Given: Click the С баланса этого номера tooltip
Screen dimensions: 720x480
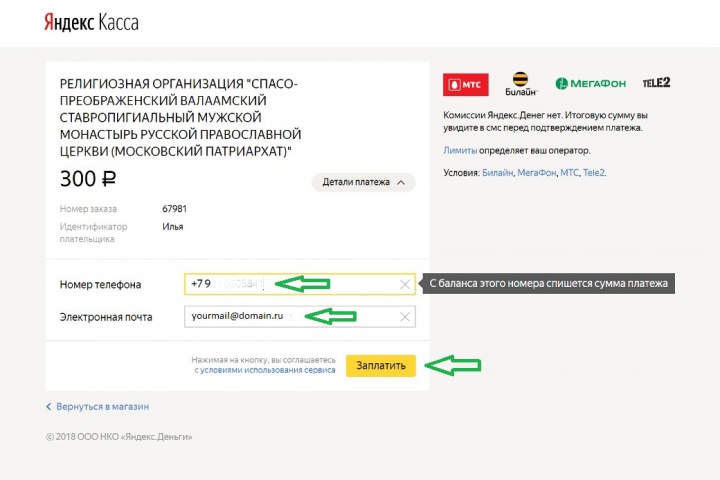Looking at the screenshot, I should [x=548, y=283].
